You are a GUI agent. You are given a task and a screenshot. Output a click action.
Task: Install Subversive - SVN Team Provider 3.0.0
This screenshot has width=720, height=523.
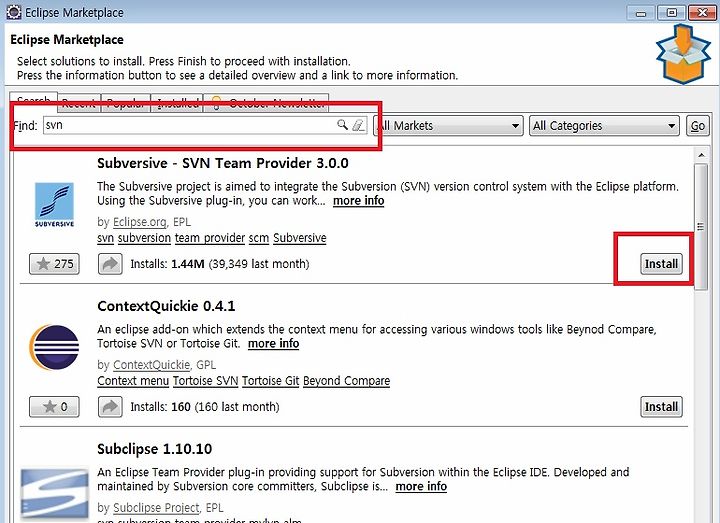pos(661,264)
